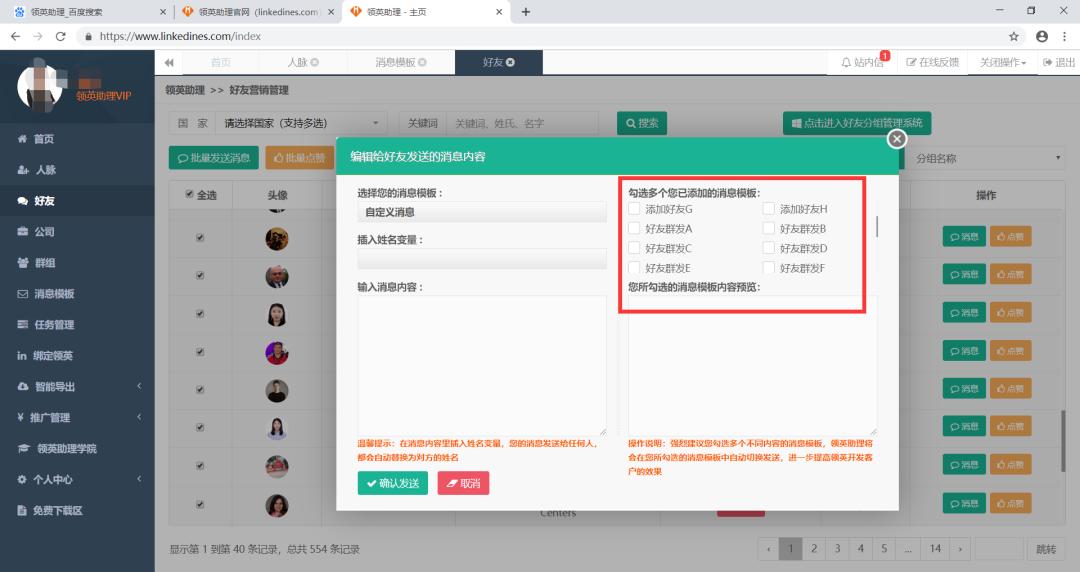
Task: Close the 消息模板 tab with its X icon
Action: pos(422,63)
